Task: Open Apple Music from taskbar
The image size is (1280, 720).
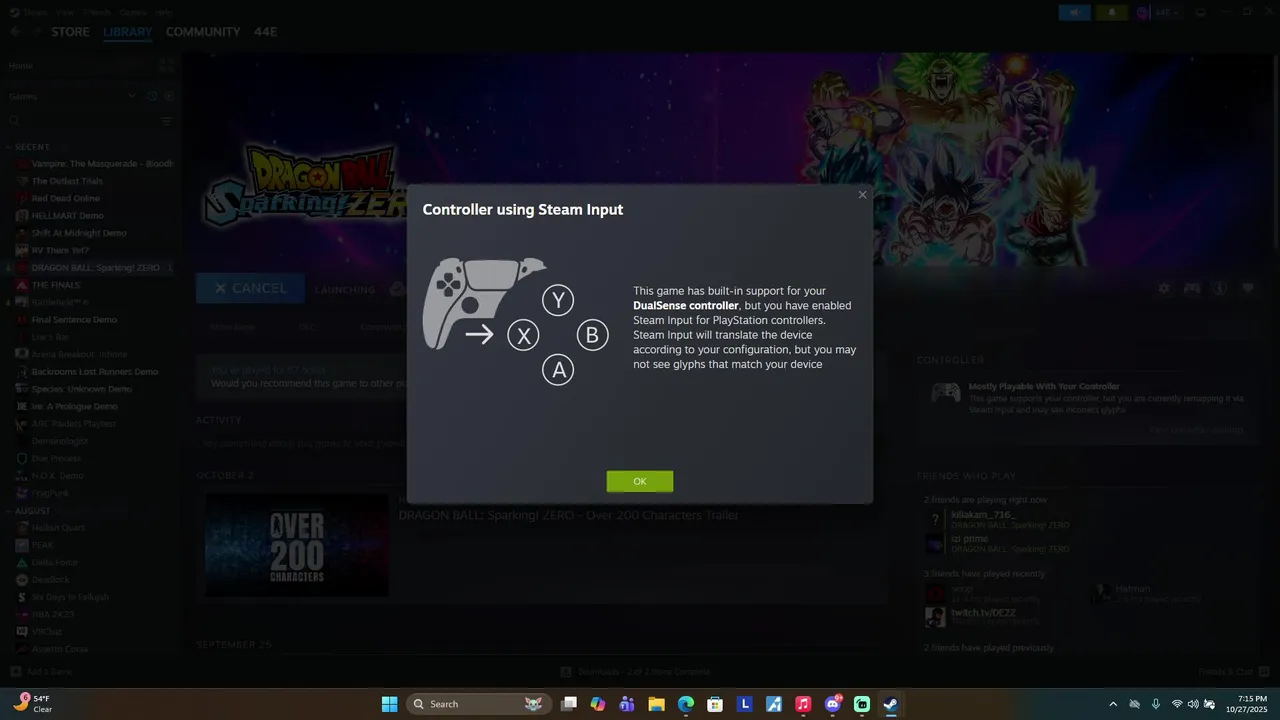Action: 803,704
